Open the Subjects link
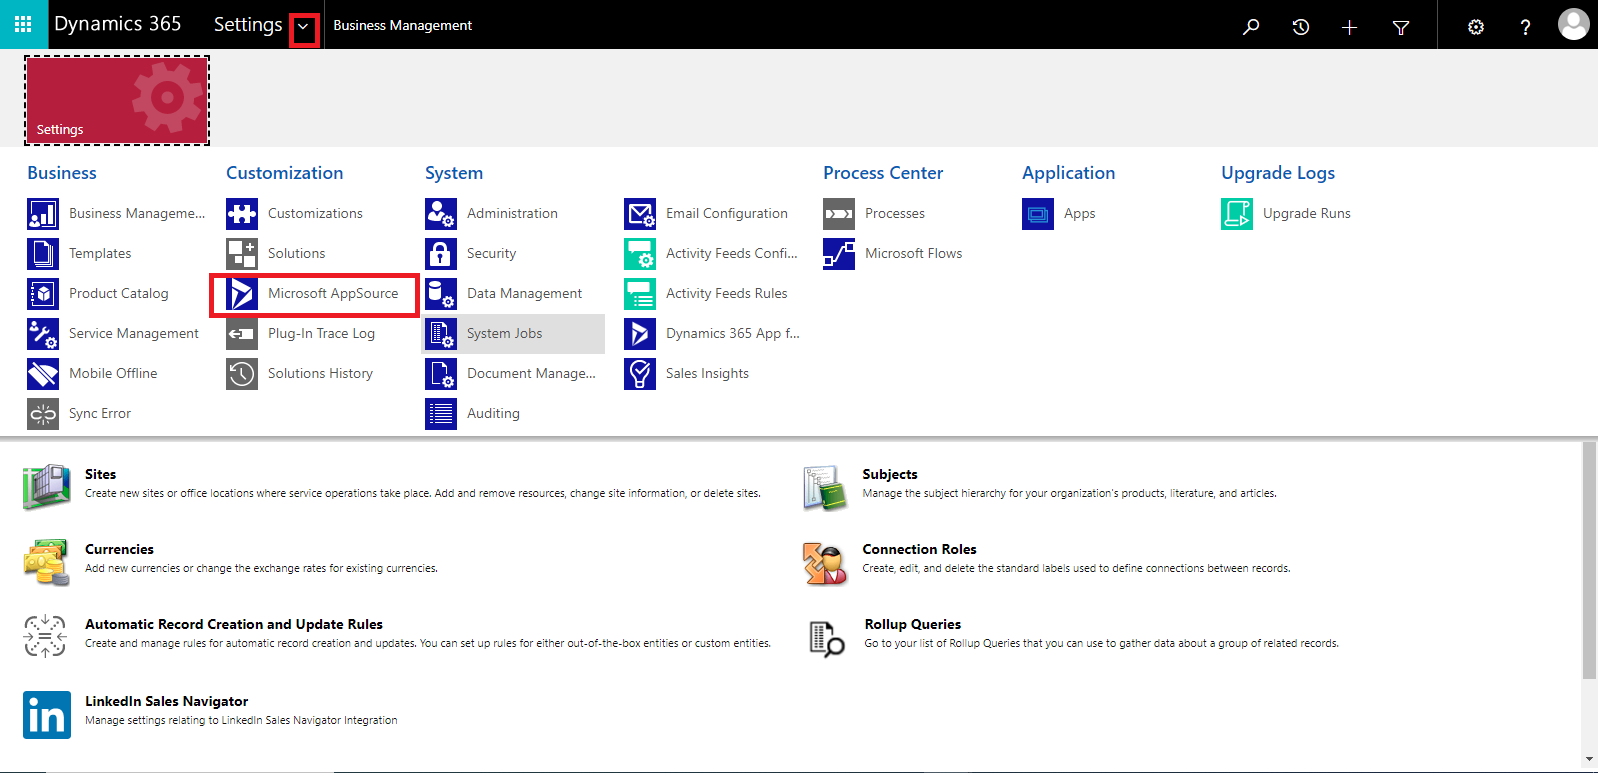 [x=890, y=474]
